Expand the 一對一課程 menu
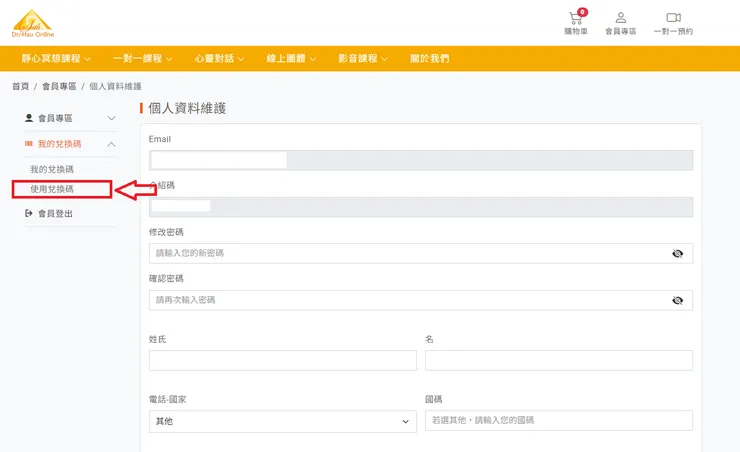Viewport: 740px width, 452px height. [143, 59]
